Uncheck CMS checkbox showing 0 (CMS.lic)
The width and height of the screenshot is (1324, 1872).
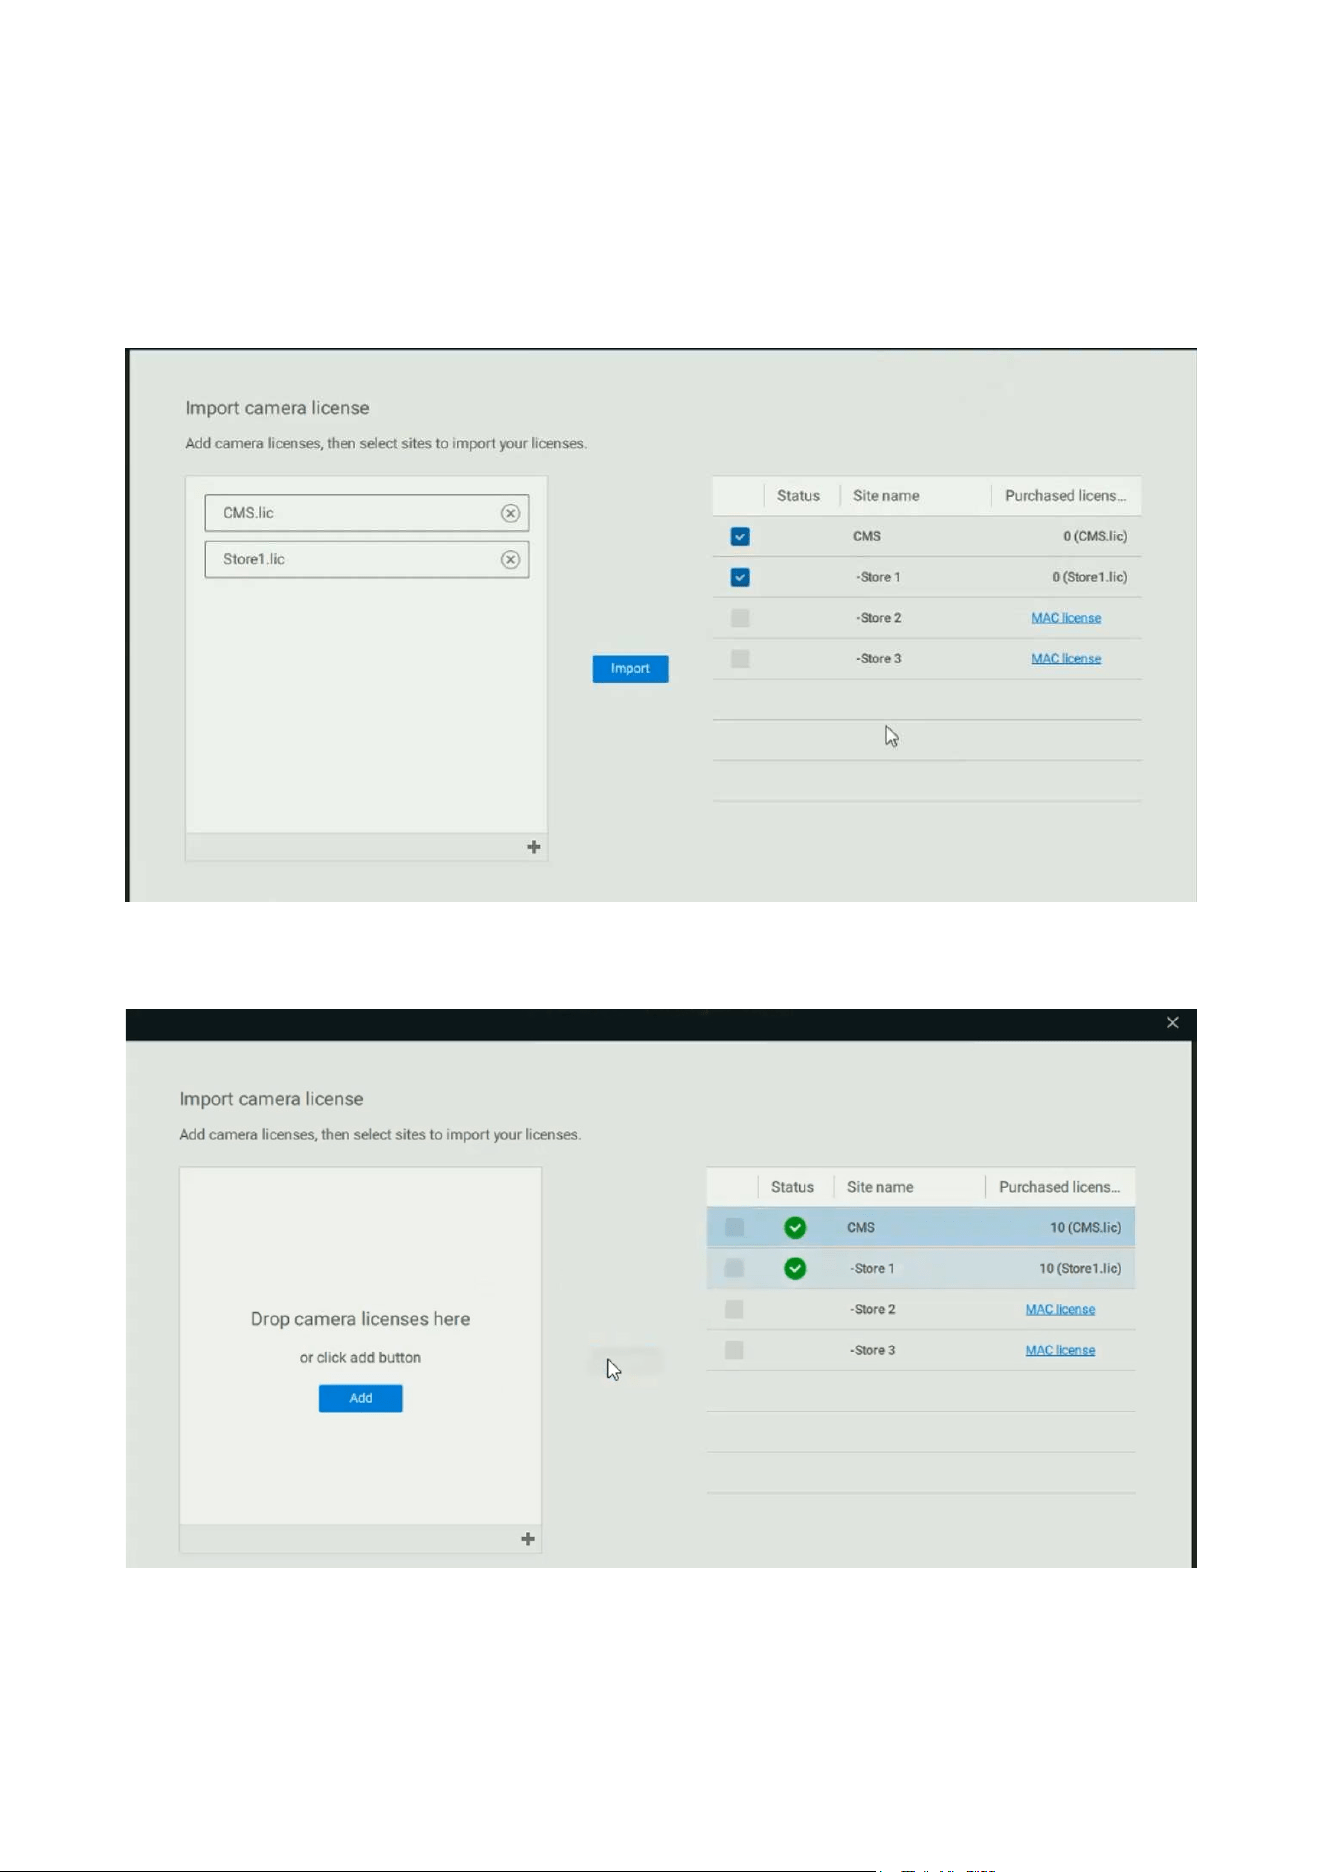coord(740,537)
